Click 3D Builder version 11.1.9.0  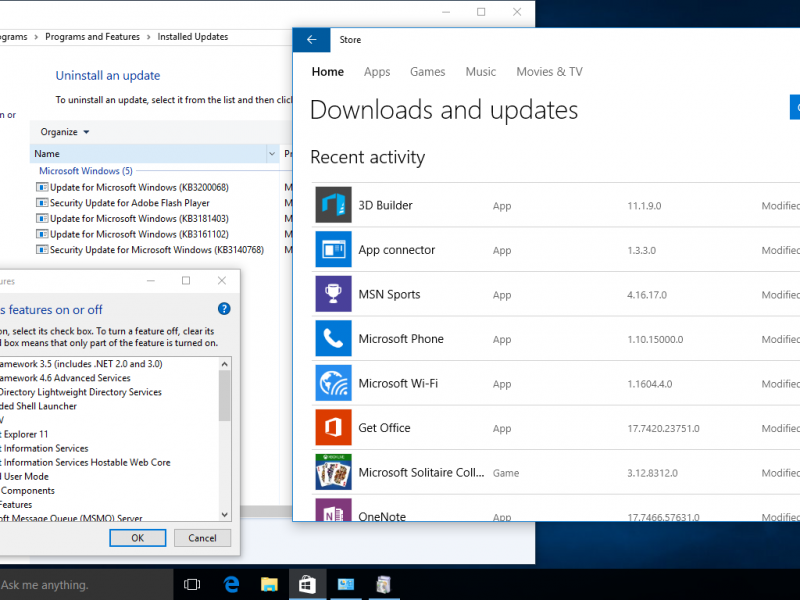(x=644, y=206)
